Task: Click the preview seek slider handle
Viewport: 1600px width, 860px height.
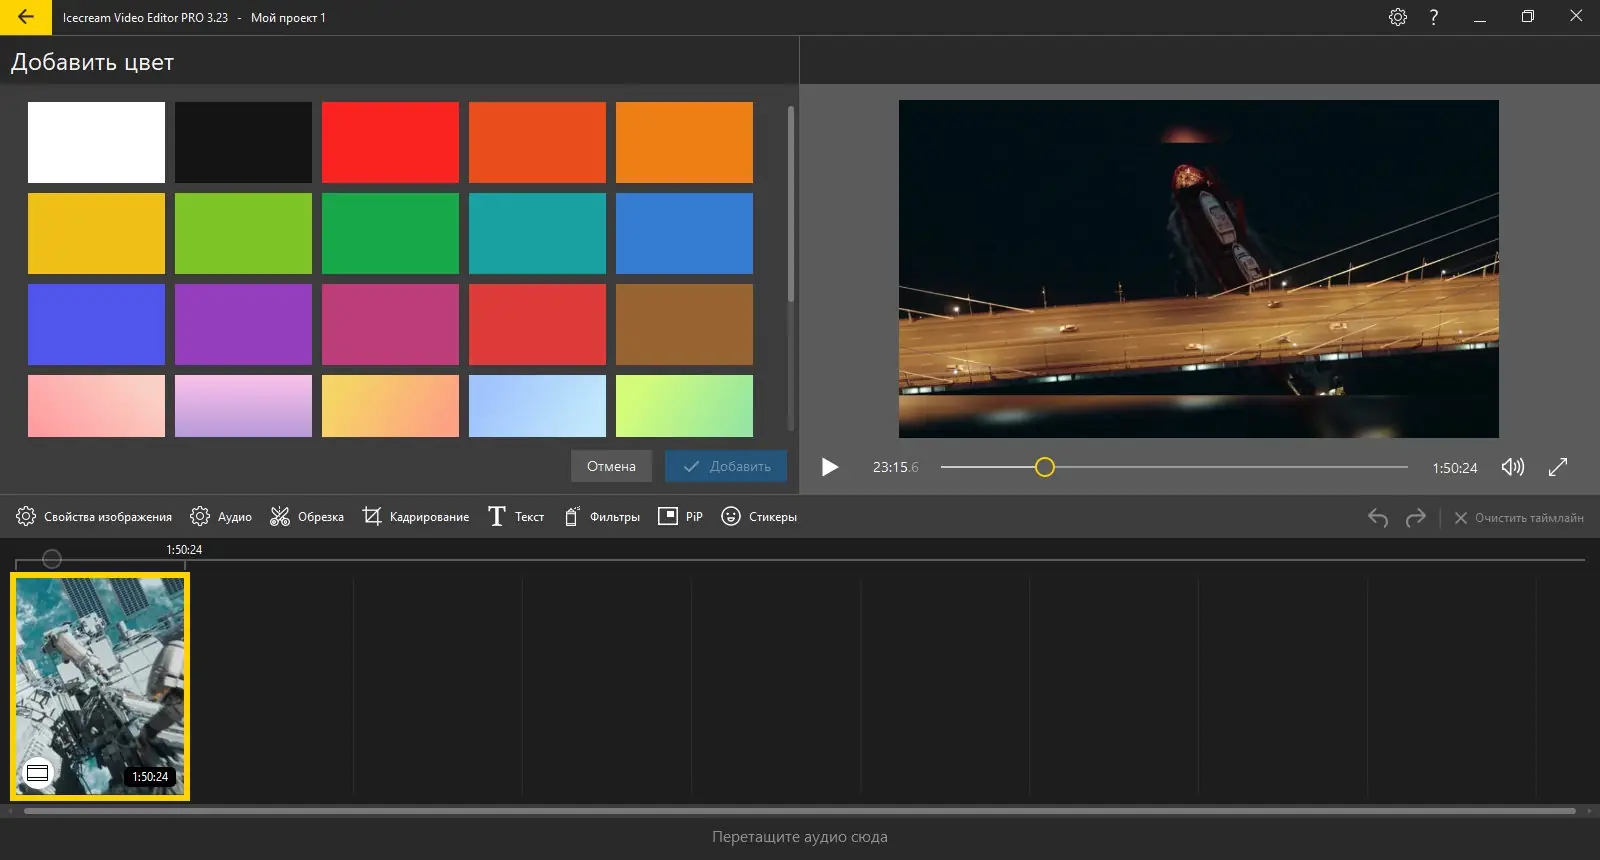Action: [1044, 467]
